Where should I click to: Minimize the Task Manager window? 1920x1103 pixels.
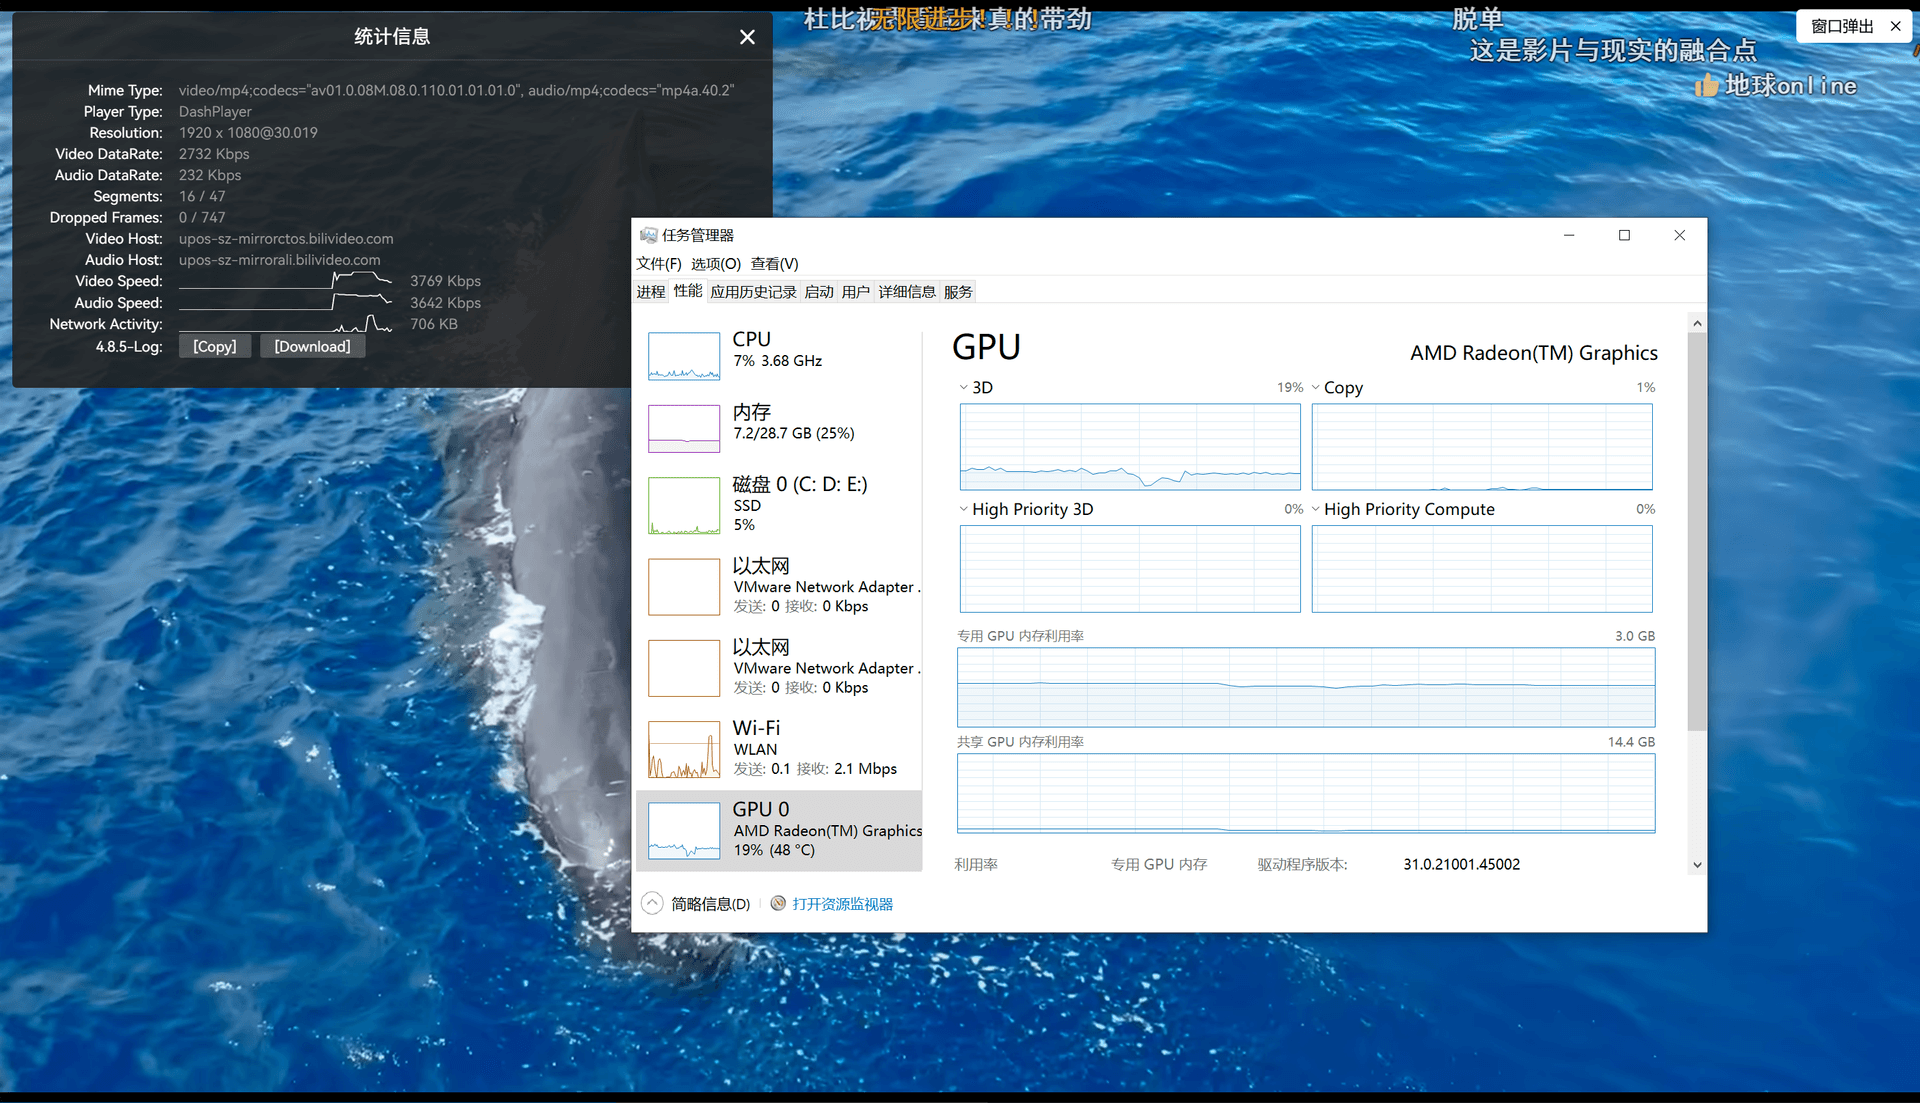coord(1569,235)
